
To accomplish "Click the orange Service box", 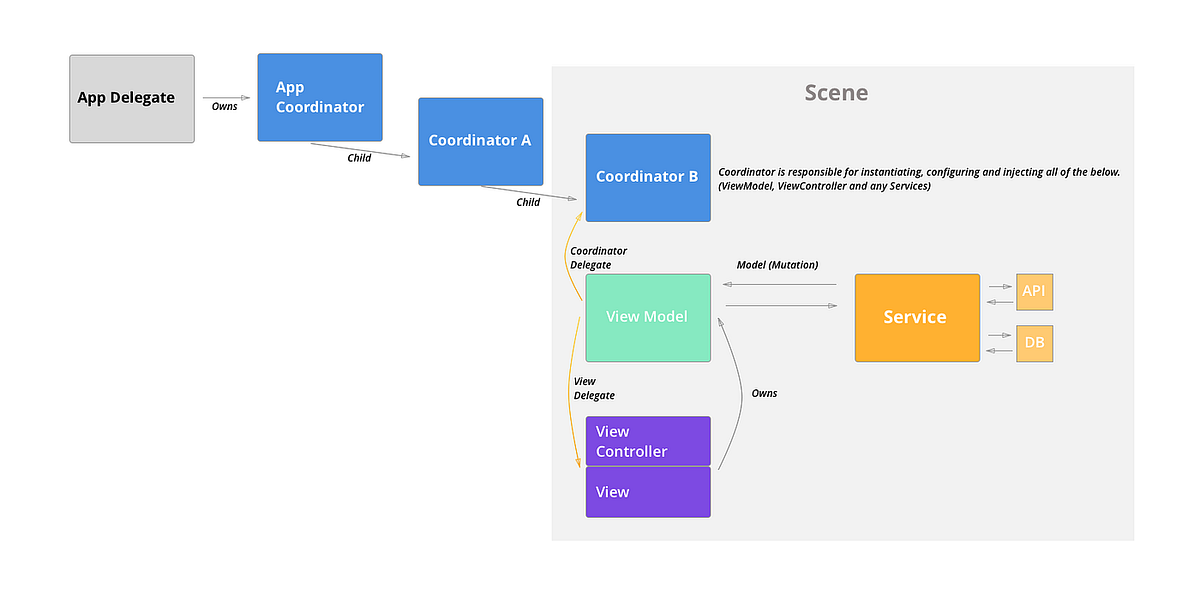I will click(916, 317).
